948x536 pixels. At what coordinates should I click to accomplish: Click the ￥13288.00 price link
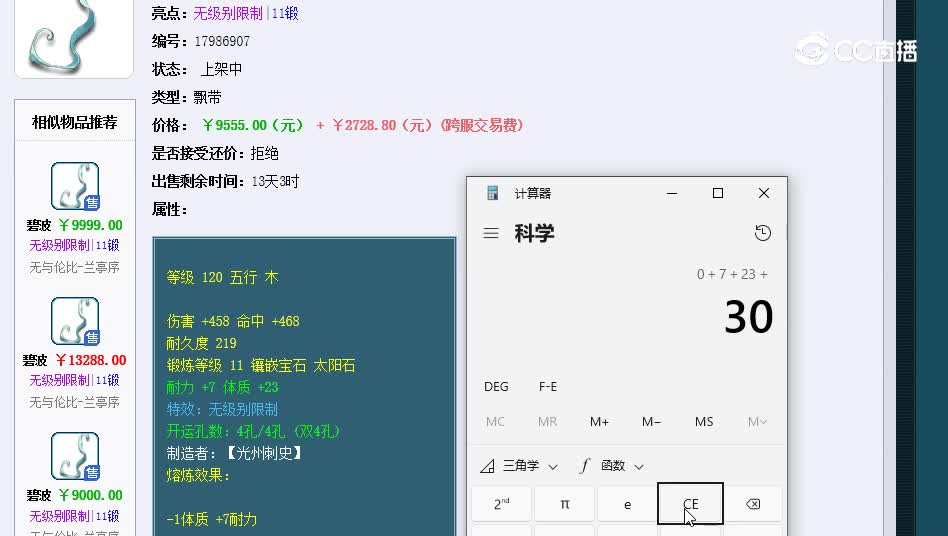pos(91,361)
